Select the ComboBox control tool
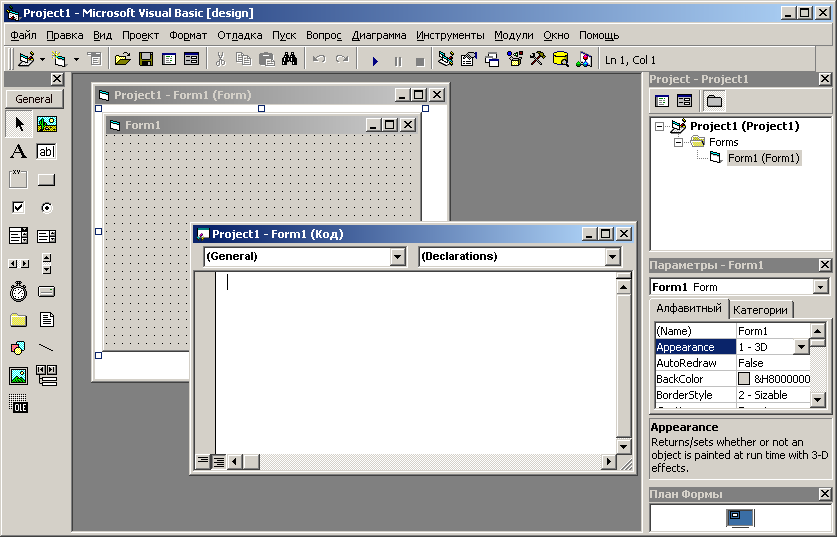This screenshot has height=537, width=837. click(18, 235)
